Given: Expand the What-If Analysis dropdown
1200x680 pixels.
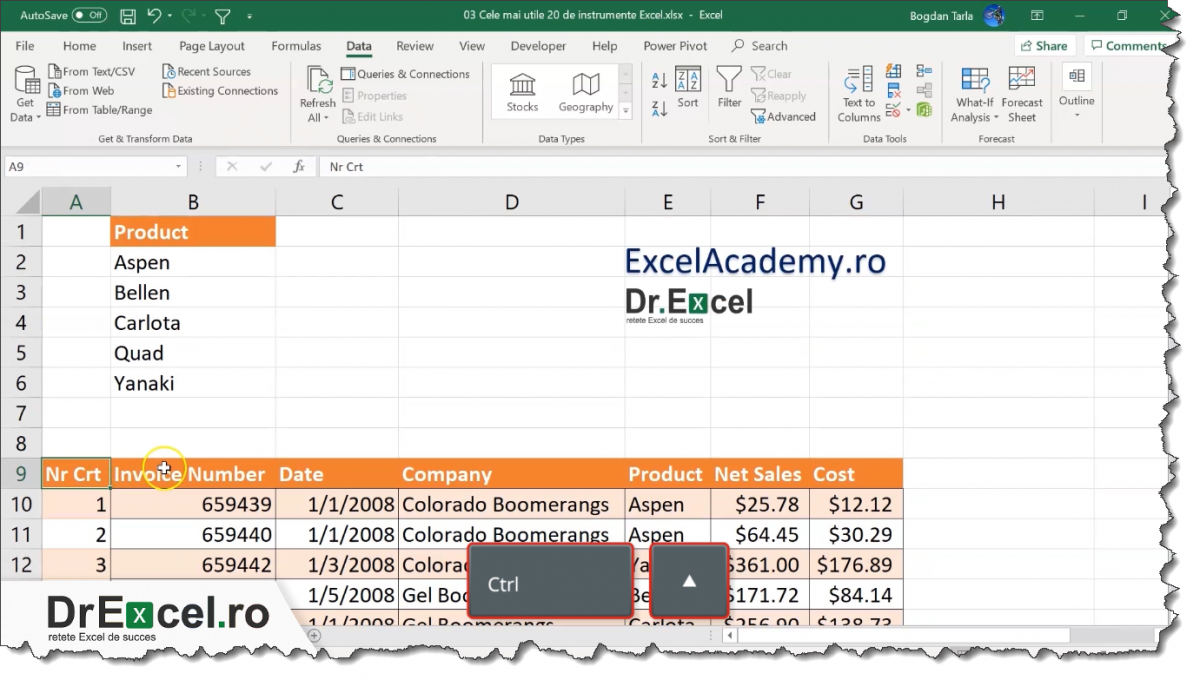Looking at the screenshot, I should pyautogui.click(x=973, y=93).
